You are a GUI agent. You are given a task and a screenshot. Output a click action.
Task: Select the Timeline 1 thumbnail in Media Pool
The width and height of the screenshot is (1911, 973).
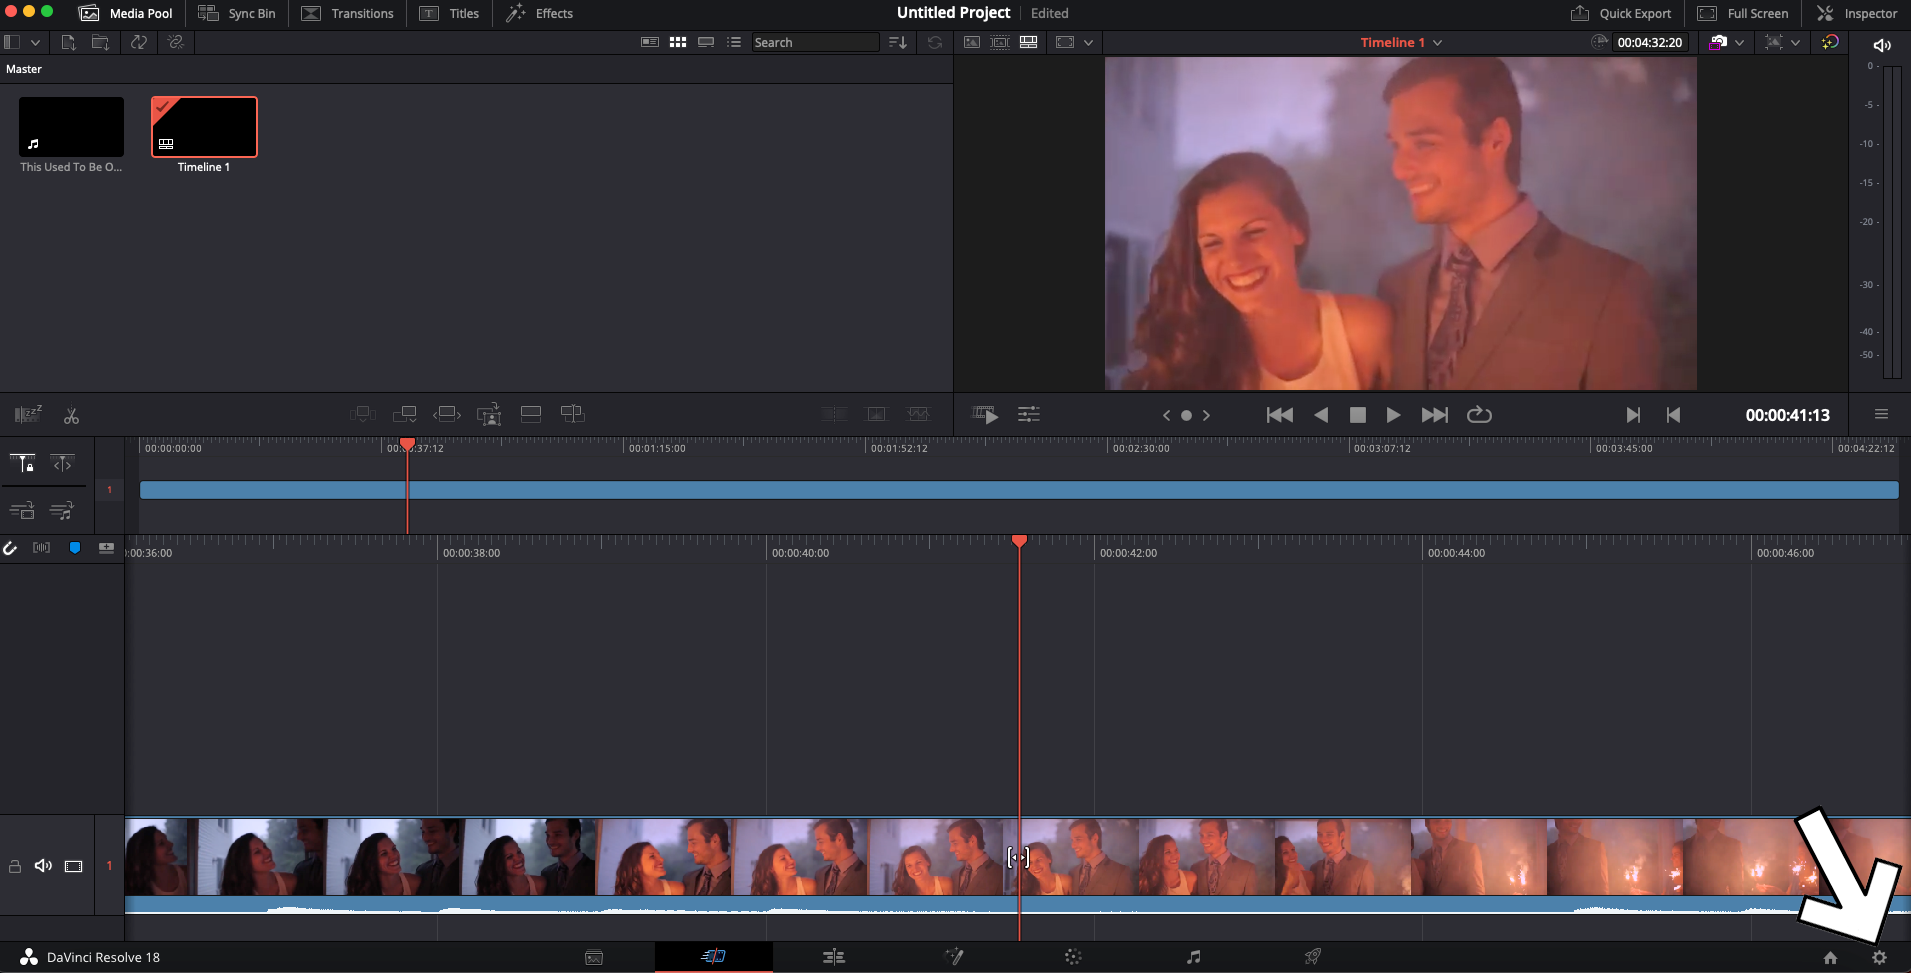coord(204,127)
